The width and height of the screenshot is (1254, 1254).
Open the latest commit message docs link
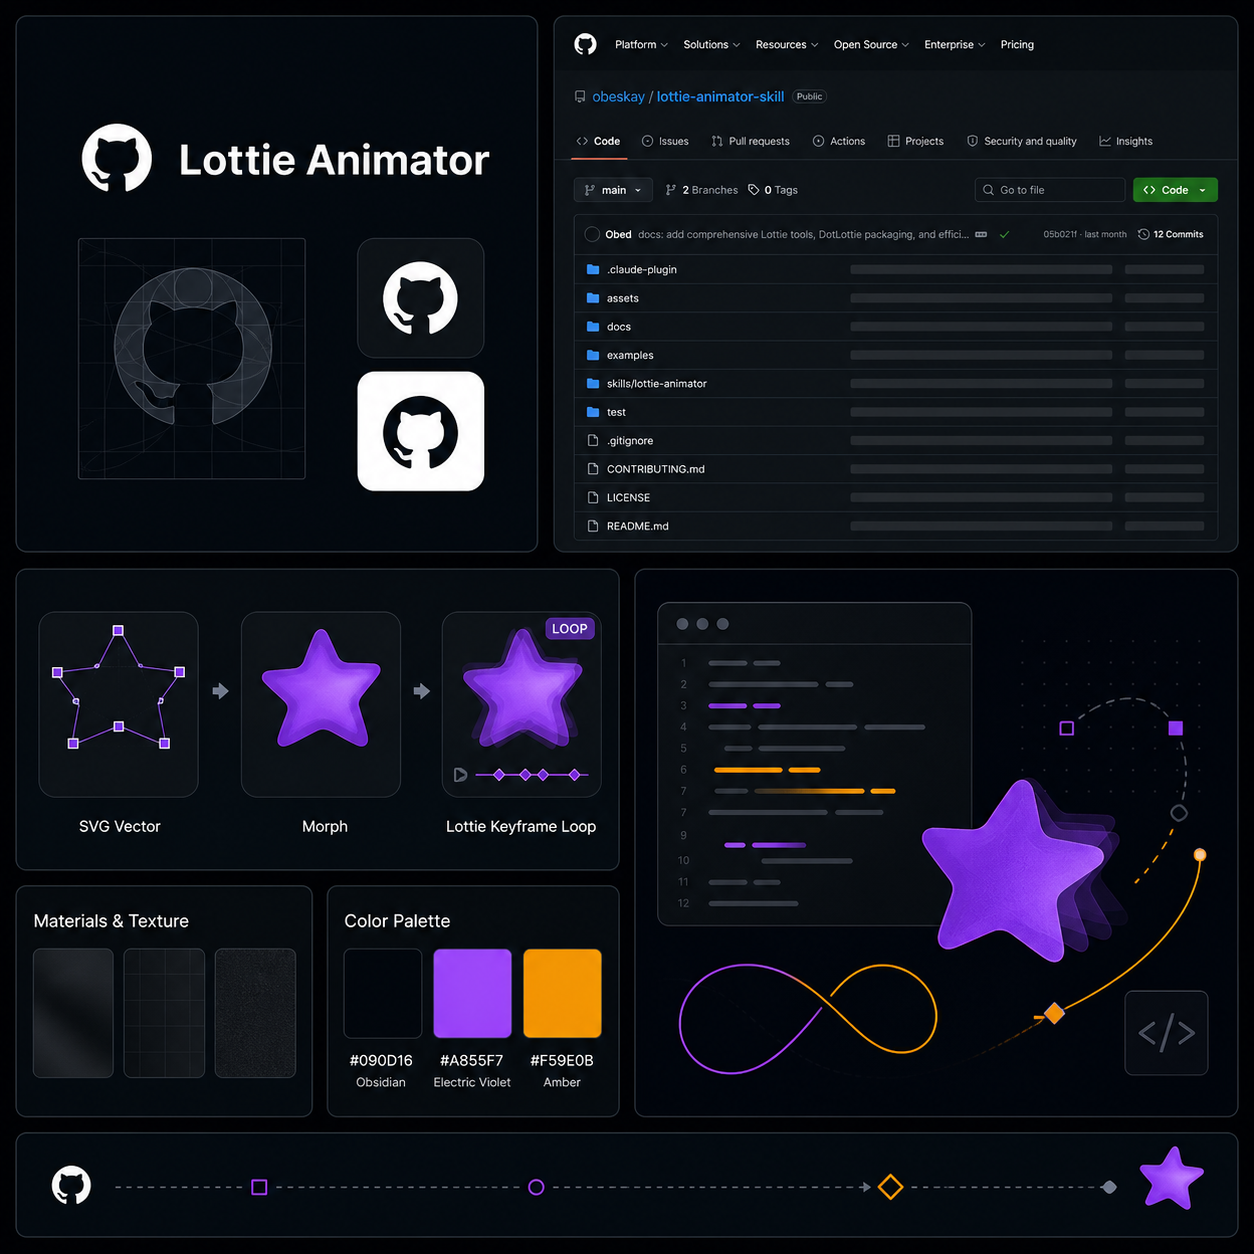(802, 234)
